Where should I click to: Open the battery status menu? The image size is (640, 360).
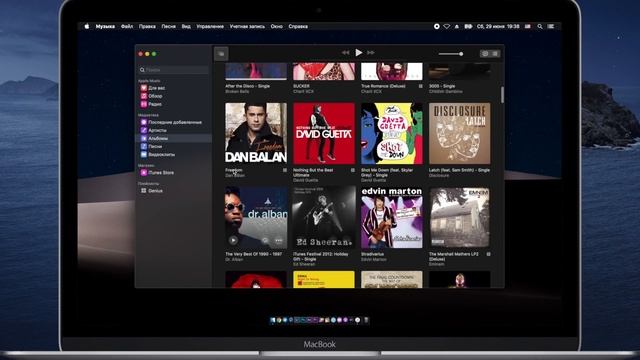pos(468,26)
